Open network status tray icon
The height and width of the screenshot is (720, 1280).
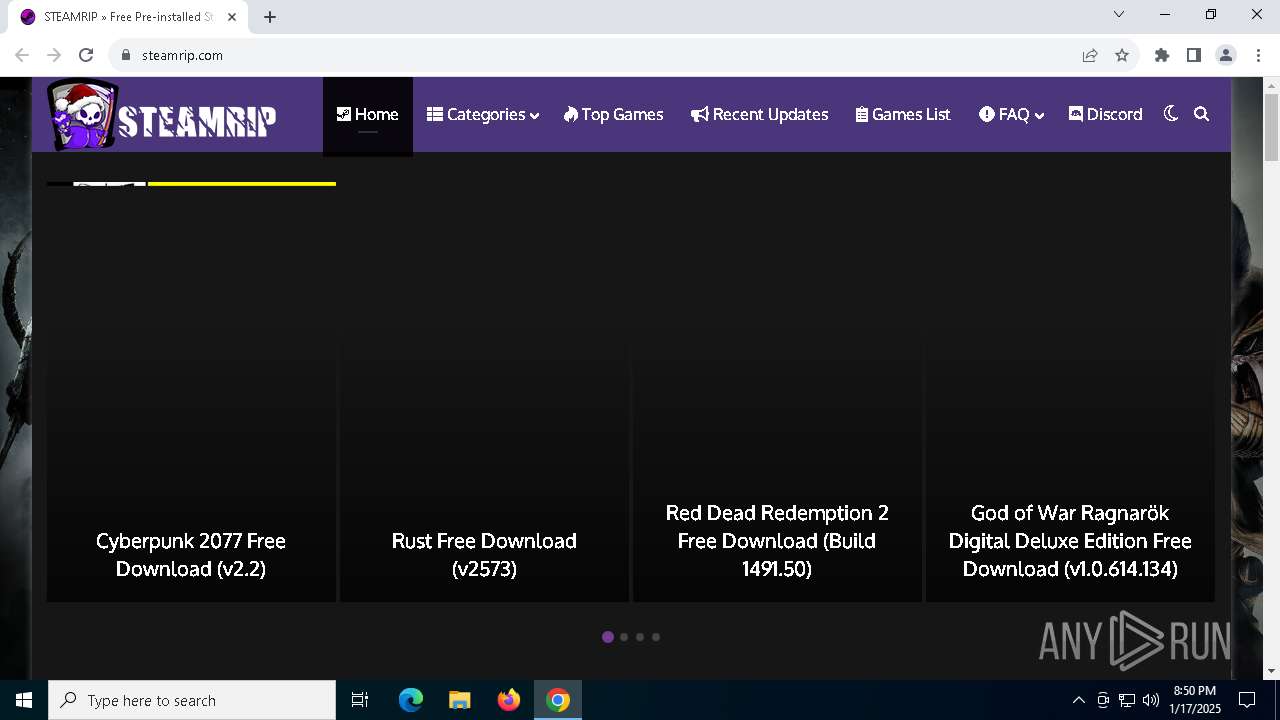1127,700
